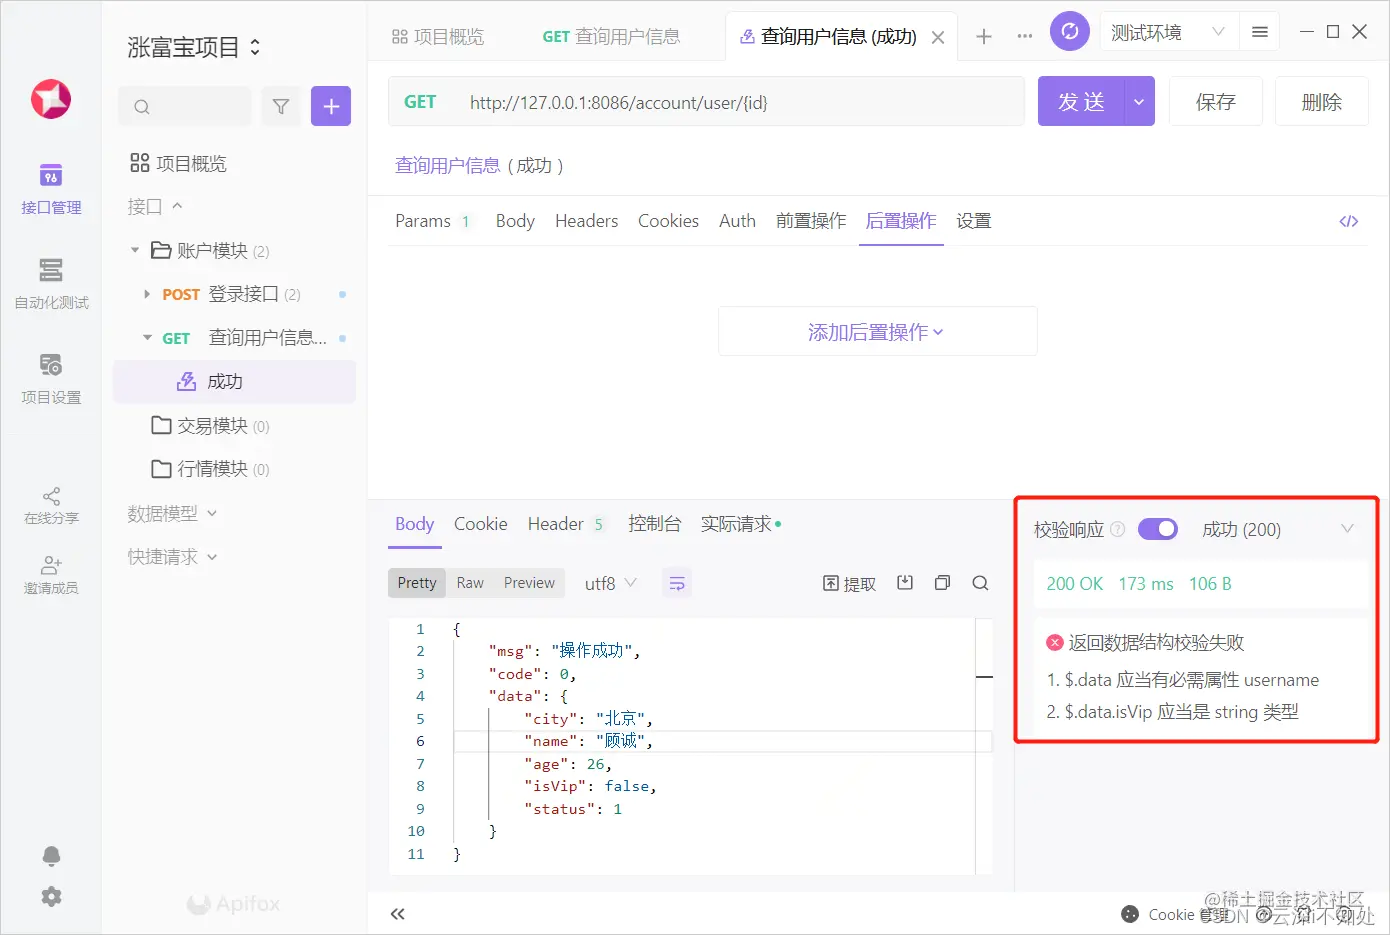The height and width of the screenshot is (935, 1390).
Task: Switch response view to Preview
Action: click(529, 583)
